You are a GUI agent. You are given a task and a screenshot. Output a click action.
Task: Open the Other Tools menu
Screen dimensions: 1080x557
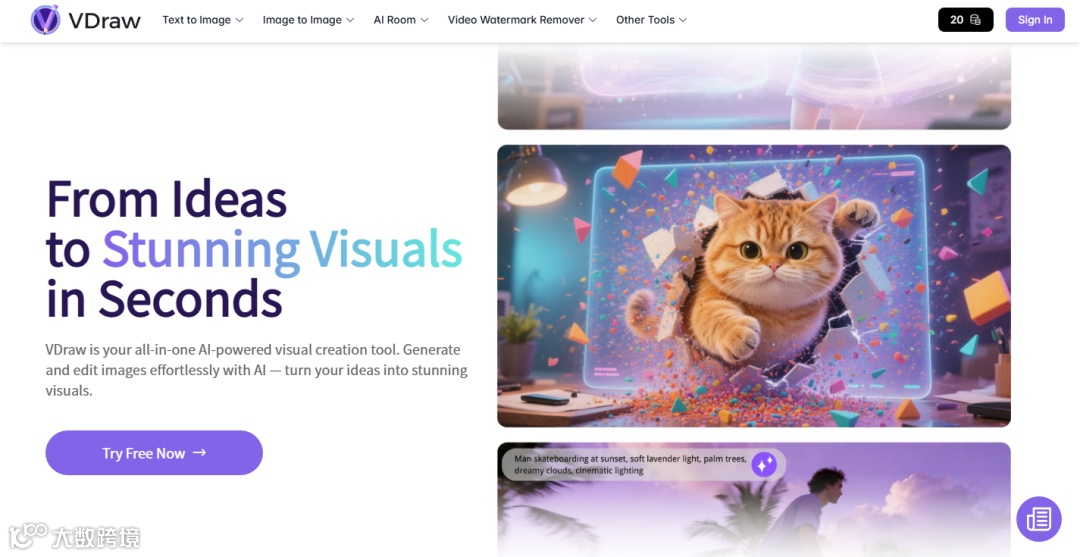tap(652, 20)
